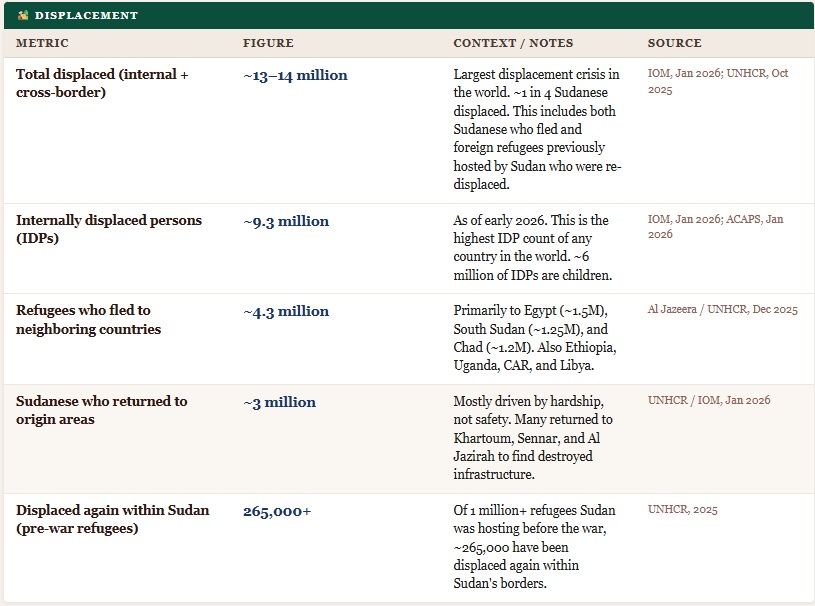The height and width of the screenshot is (606, 815).
Task: Click the 265,000+ figure
Action: [x=277, y=511]
